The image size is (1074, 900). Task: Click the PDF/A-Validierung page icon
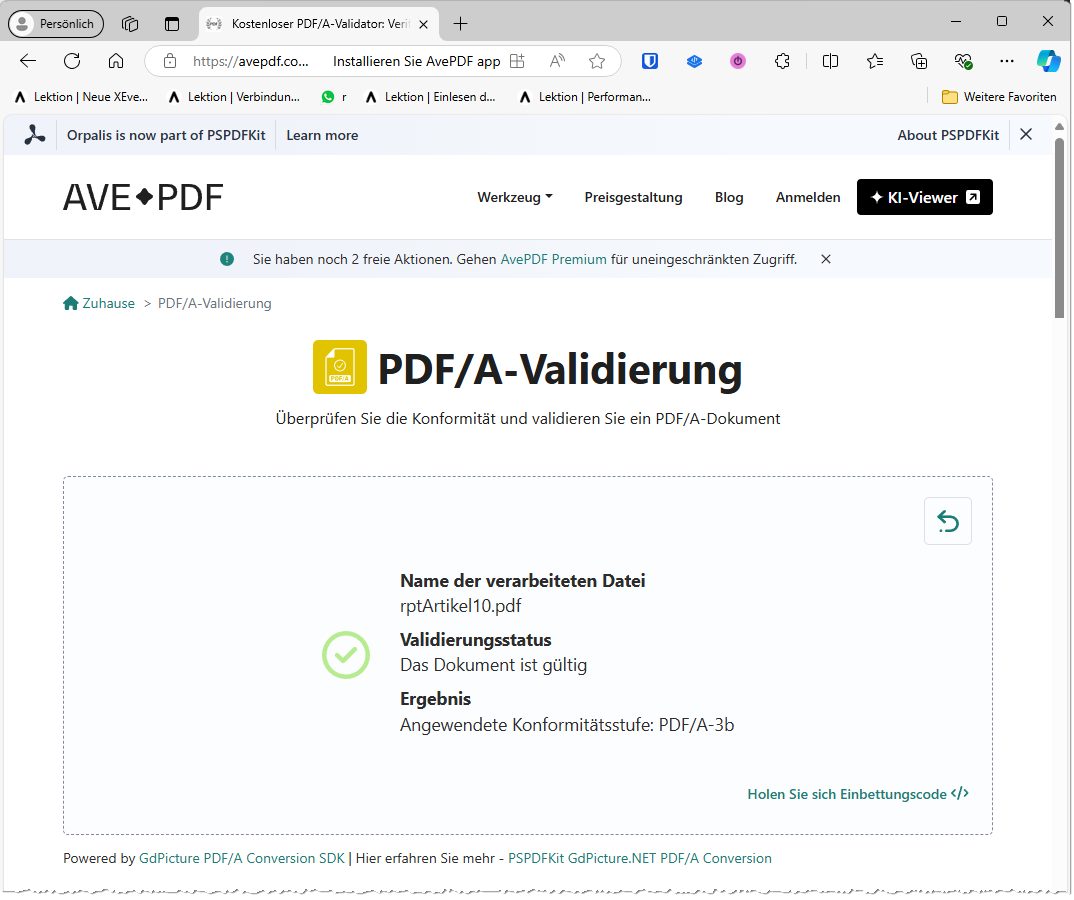339,366
